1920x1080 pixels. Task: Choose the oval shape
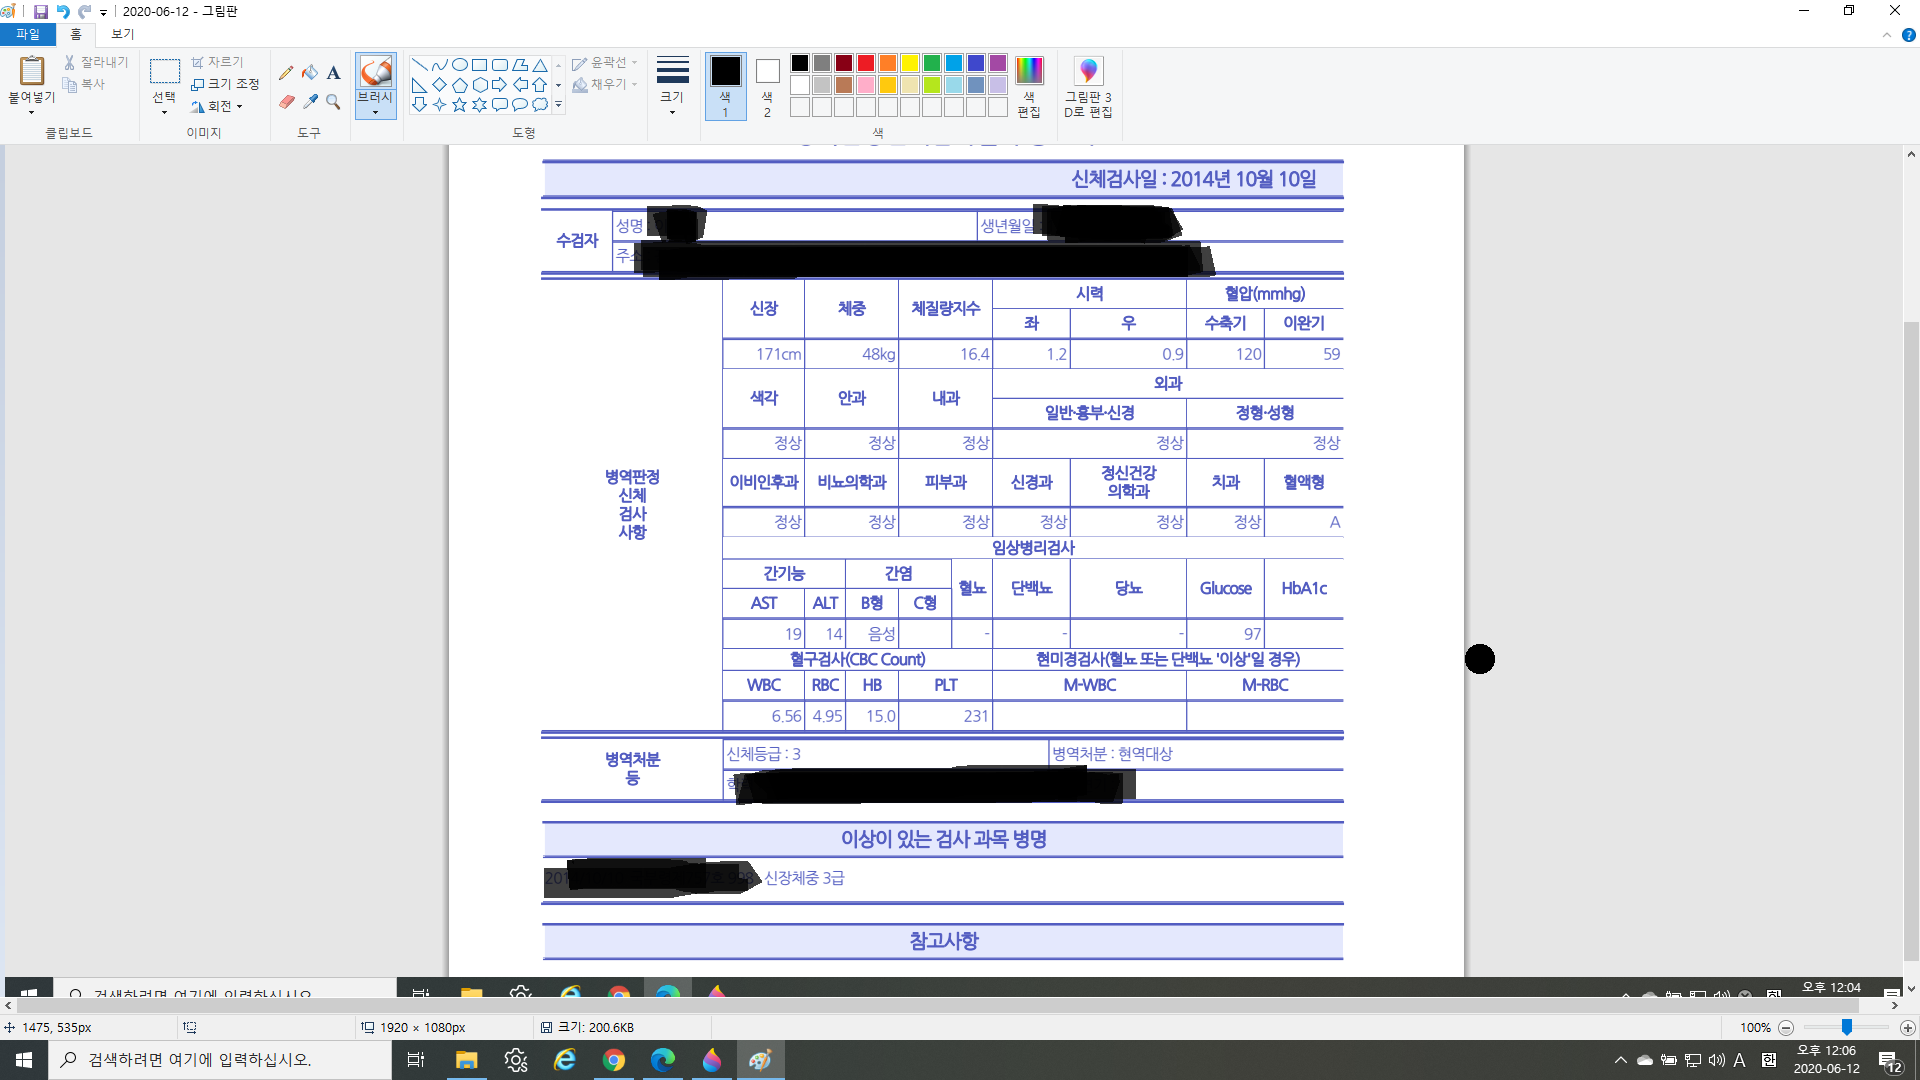(x=459, y=64)
